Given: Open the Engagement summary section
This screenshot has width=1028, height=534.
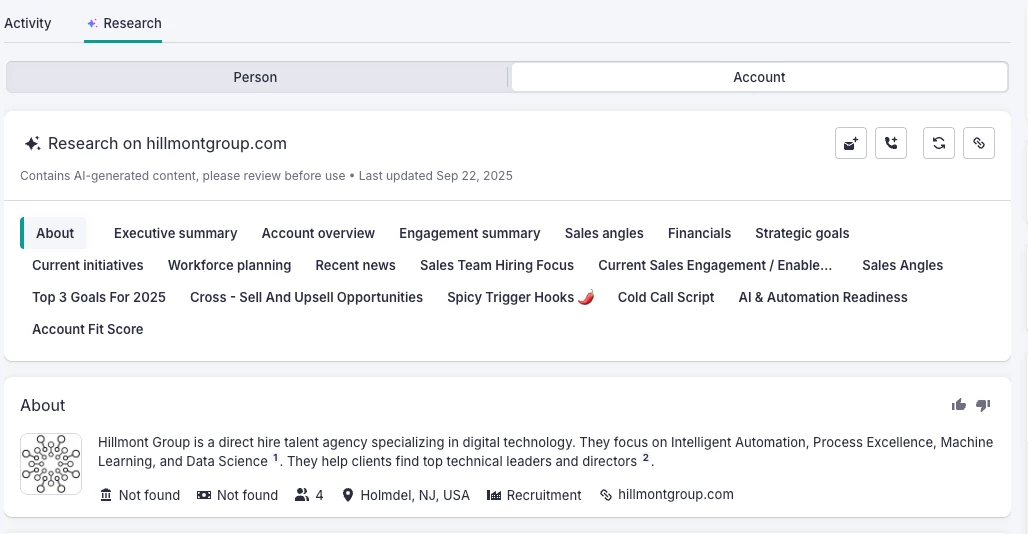Looking at the screenshot, I should coord(469,233).
